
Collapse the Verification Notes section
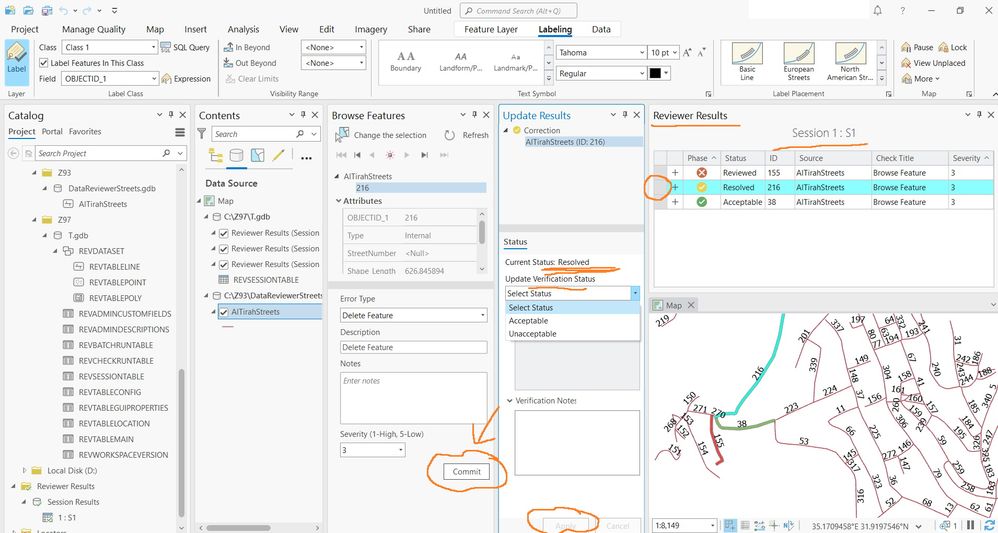[x=509, y=401]
